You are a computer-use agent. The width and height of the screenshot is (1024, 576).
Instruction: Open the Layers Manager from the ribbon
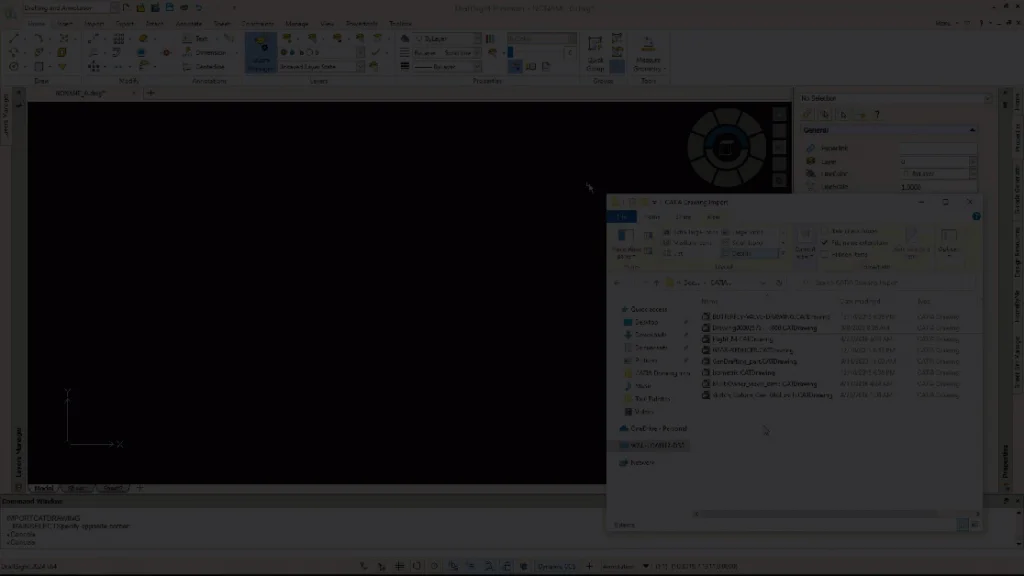[x=260, y=54]
